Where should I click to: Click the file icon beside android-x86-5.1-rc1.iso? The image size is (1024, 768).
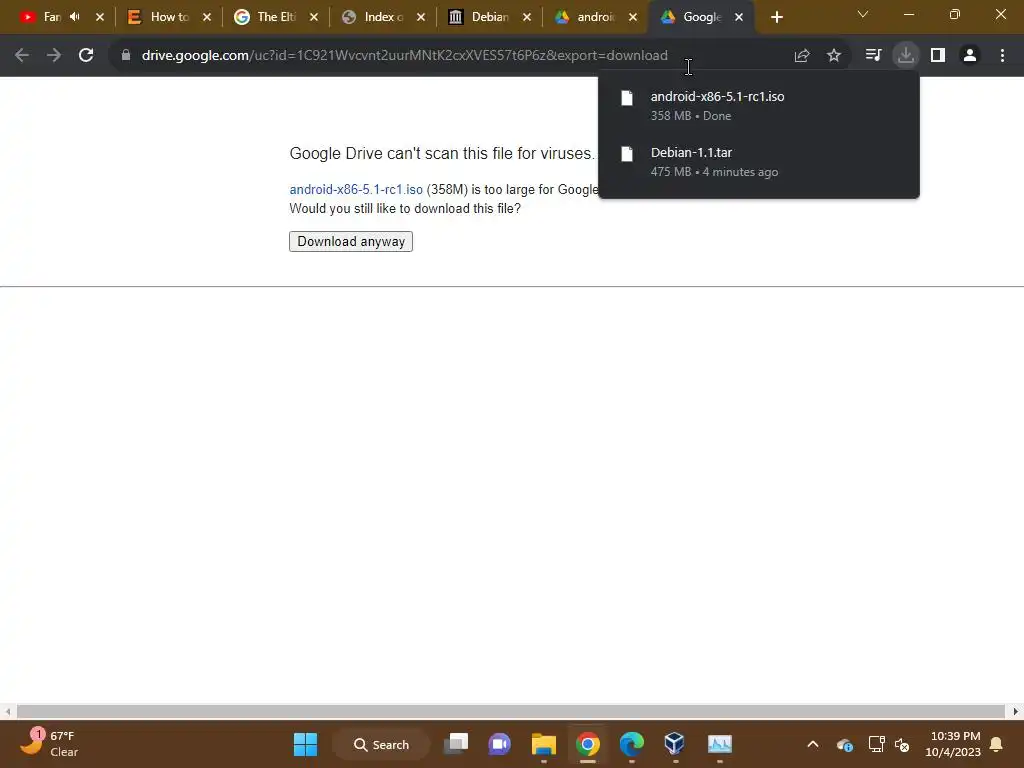[x=627, y=98]
